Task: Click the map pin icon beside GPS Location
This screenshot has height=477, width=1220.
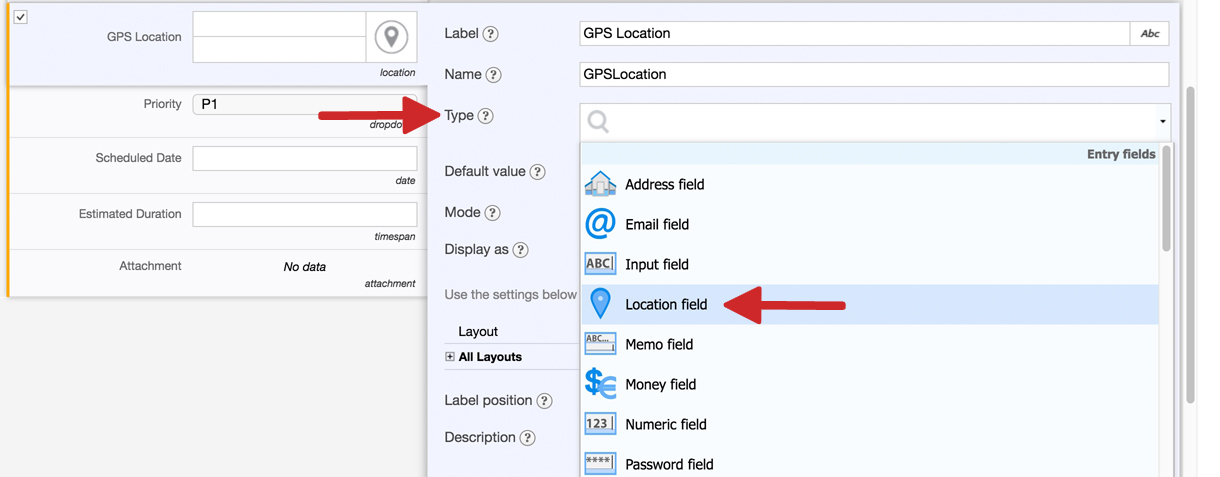Action: pyautogui.click(x=391, y=37)
